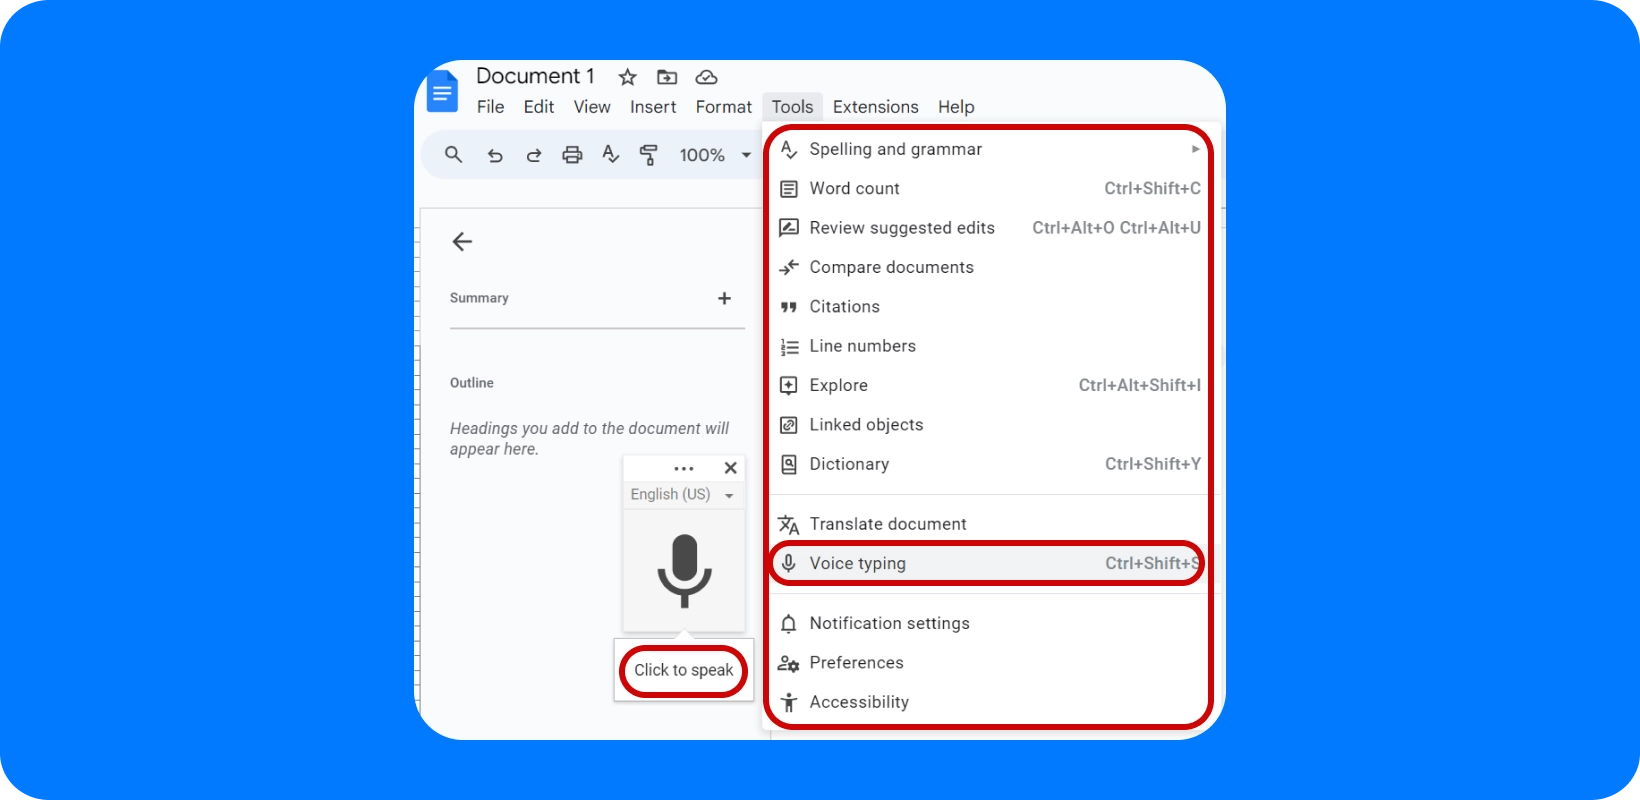
Task: Select Dictionary menu item
Action: 990,464
